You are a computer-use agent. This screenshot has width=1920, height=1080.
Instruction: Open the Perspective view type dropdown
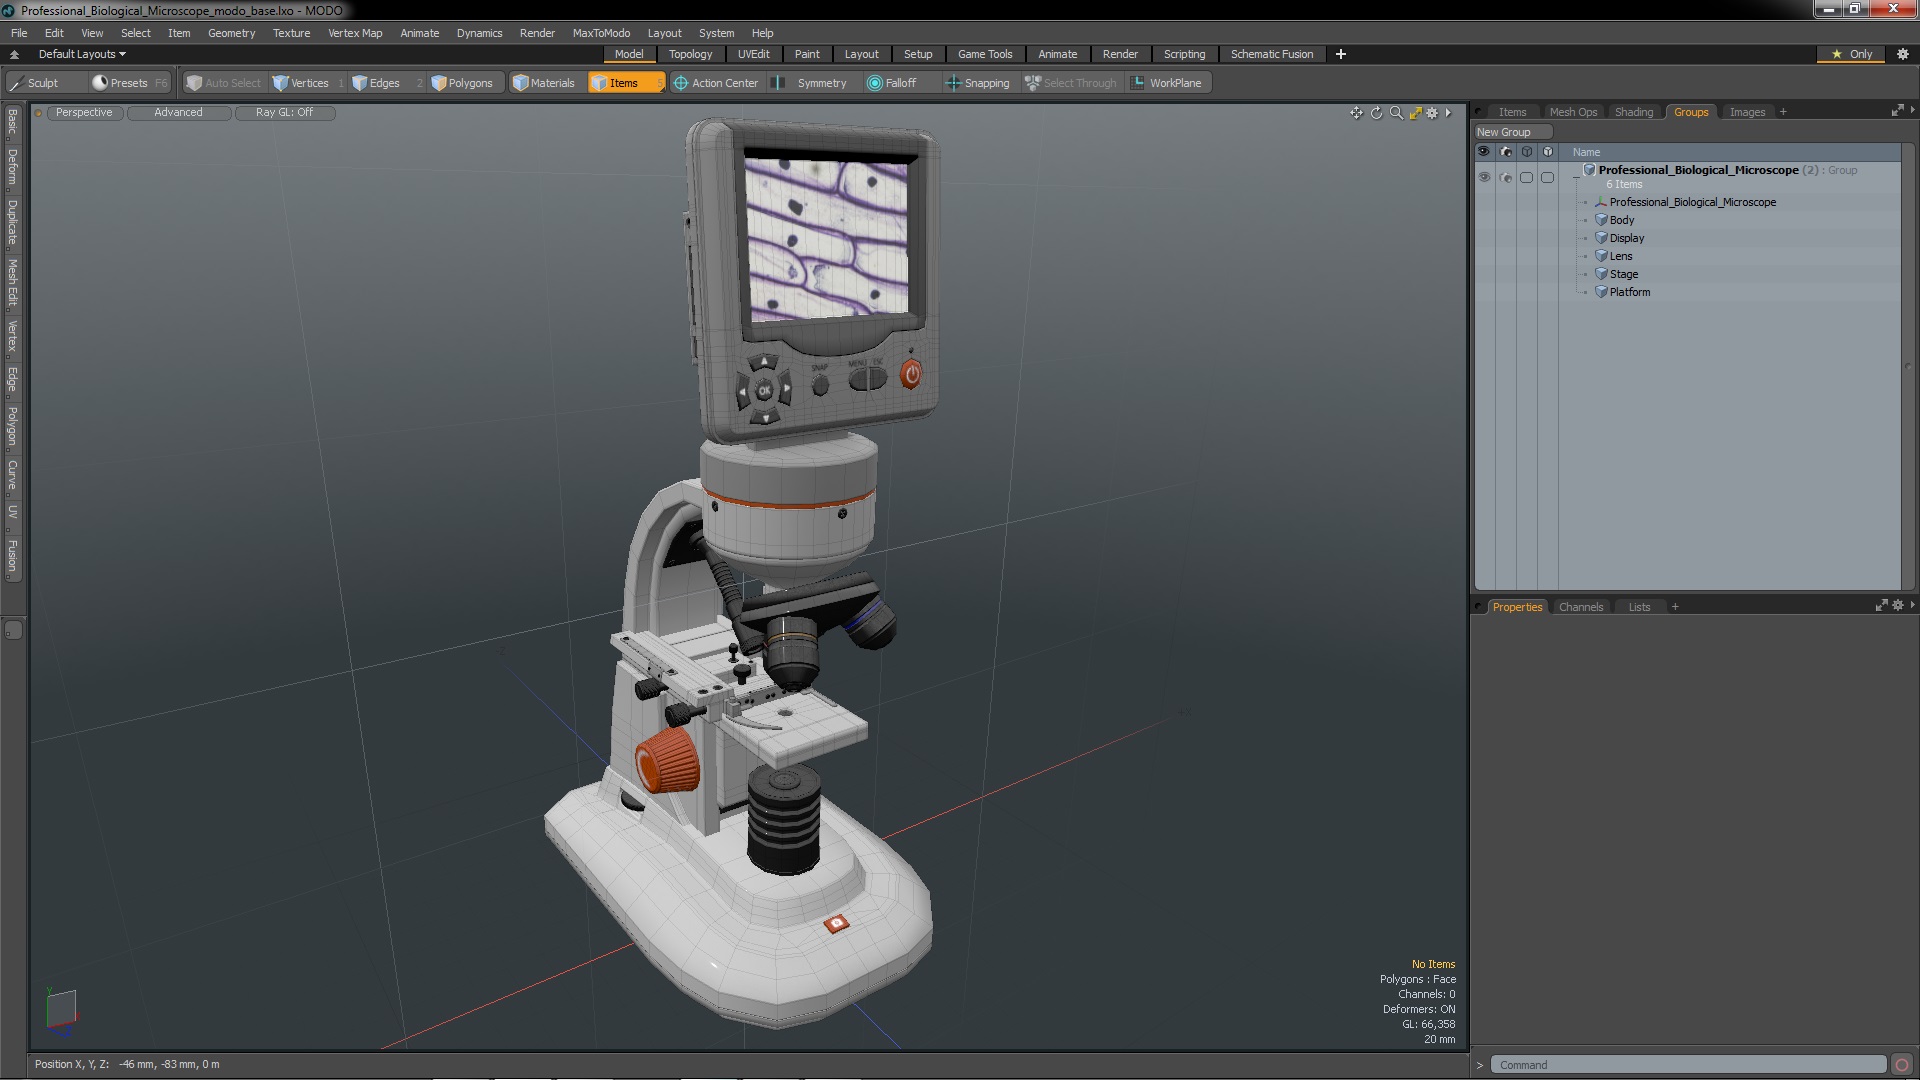pyautogui.click(x=84, y=113)
